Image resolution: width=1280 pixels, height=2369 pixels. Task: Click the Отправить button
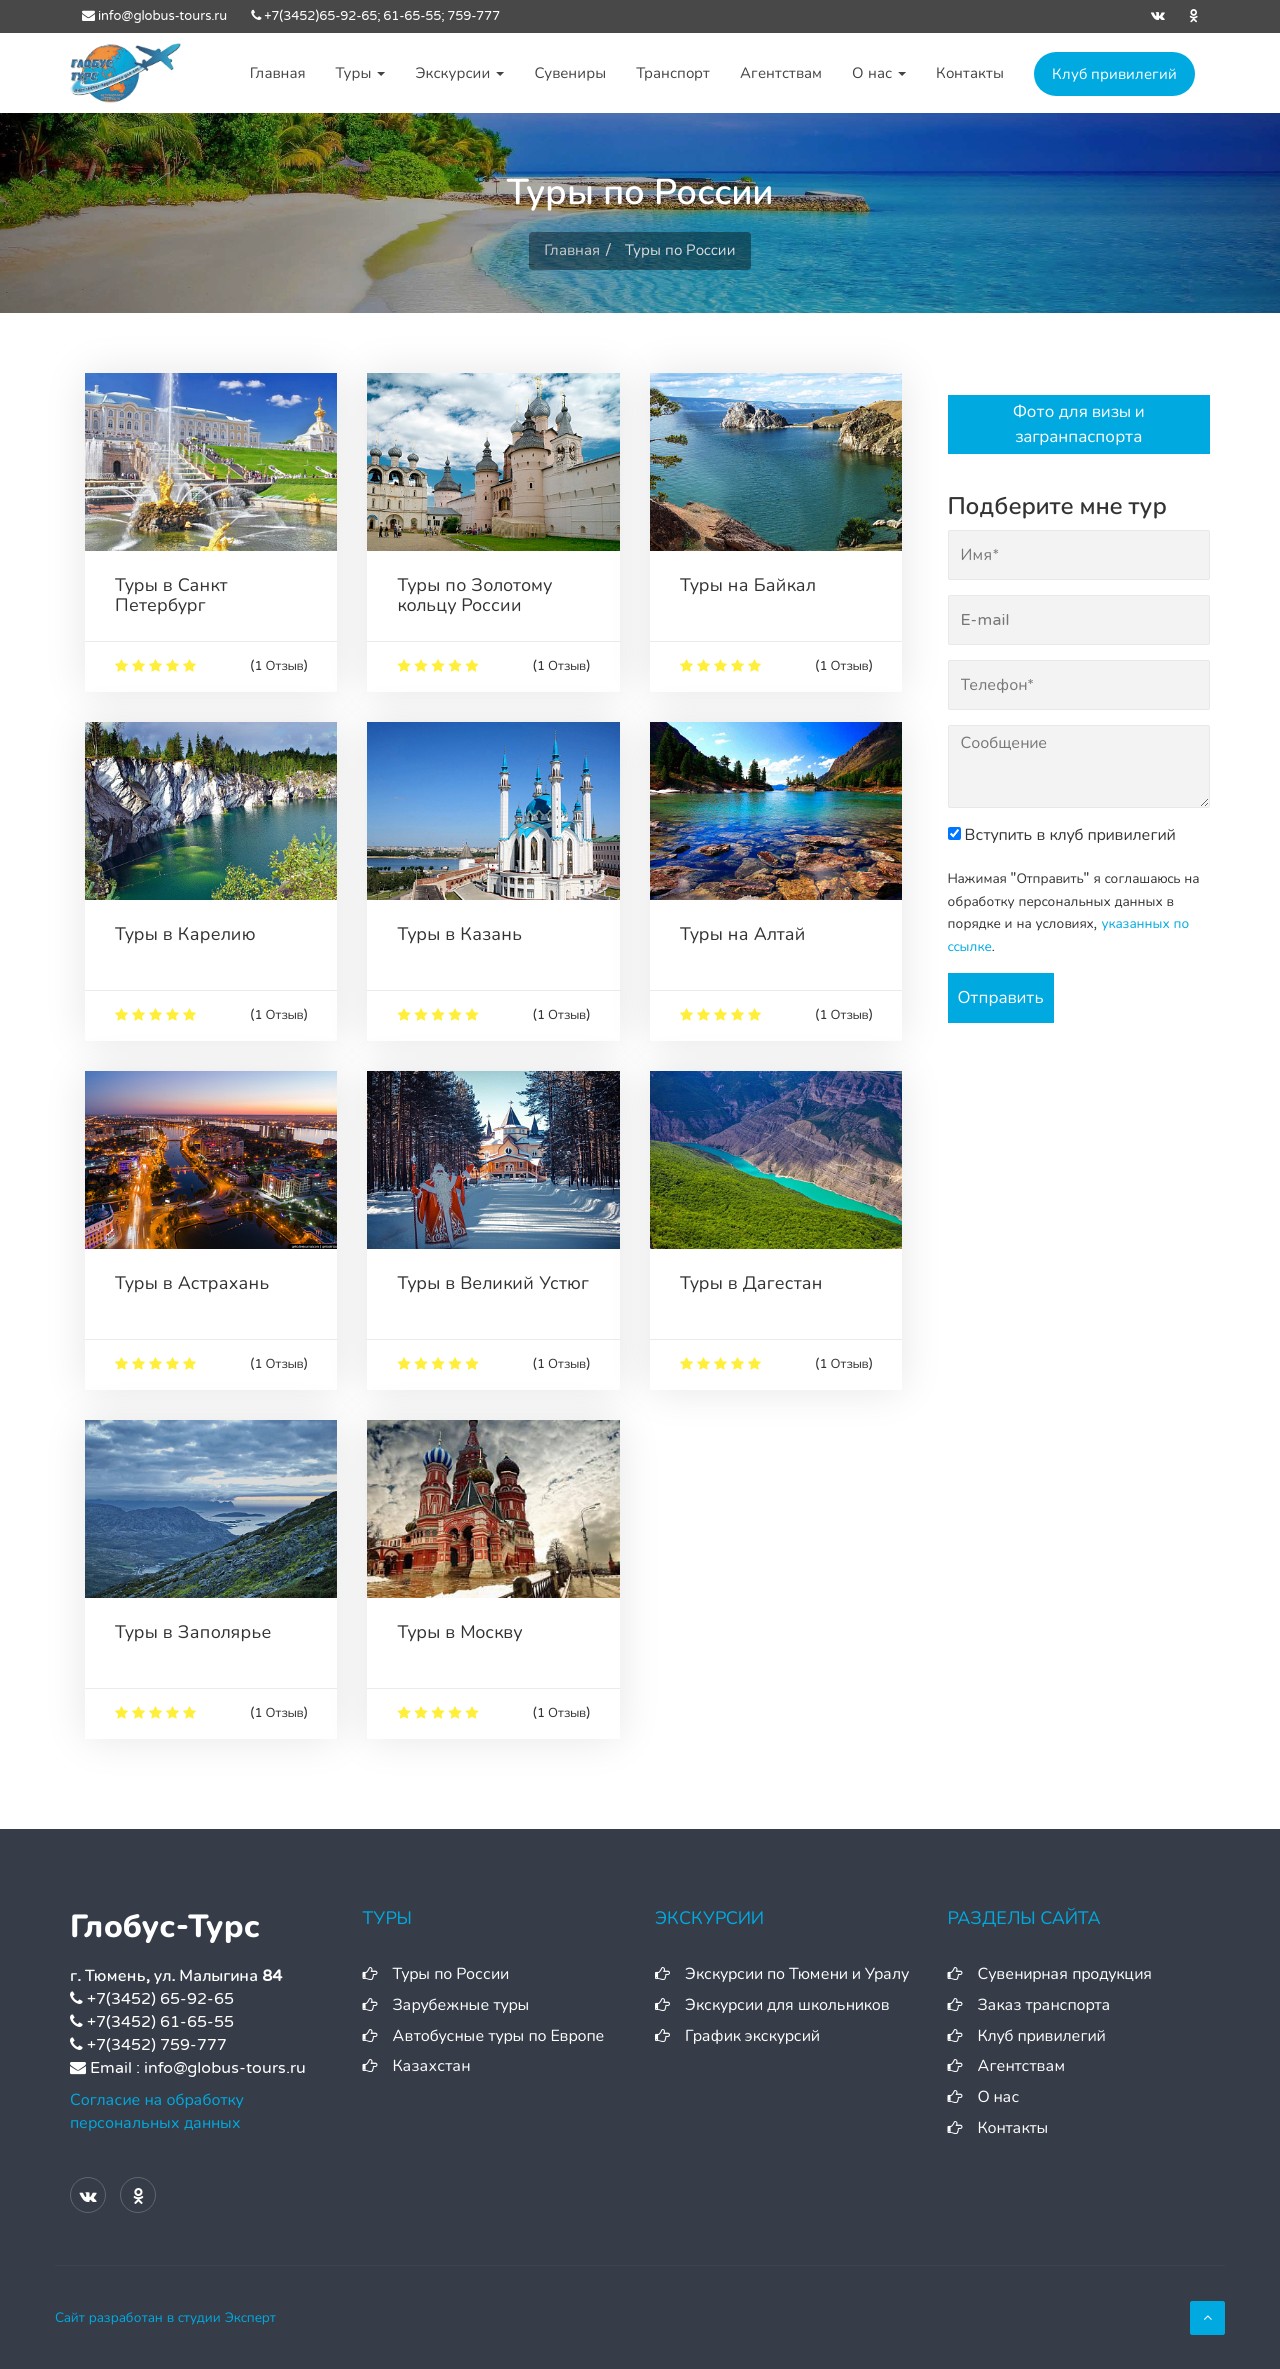pos(1000,997)
